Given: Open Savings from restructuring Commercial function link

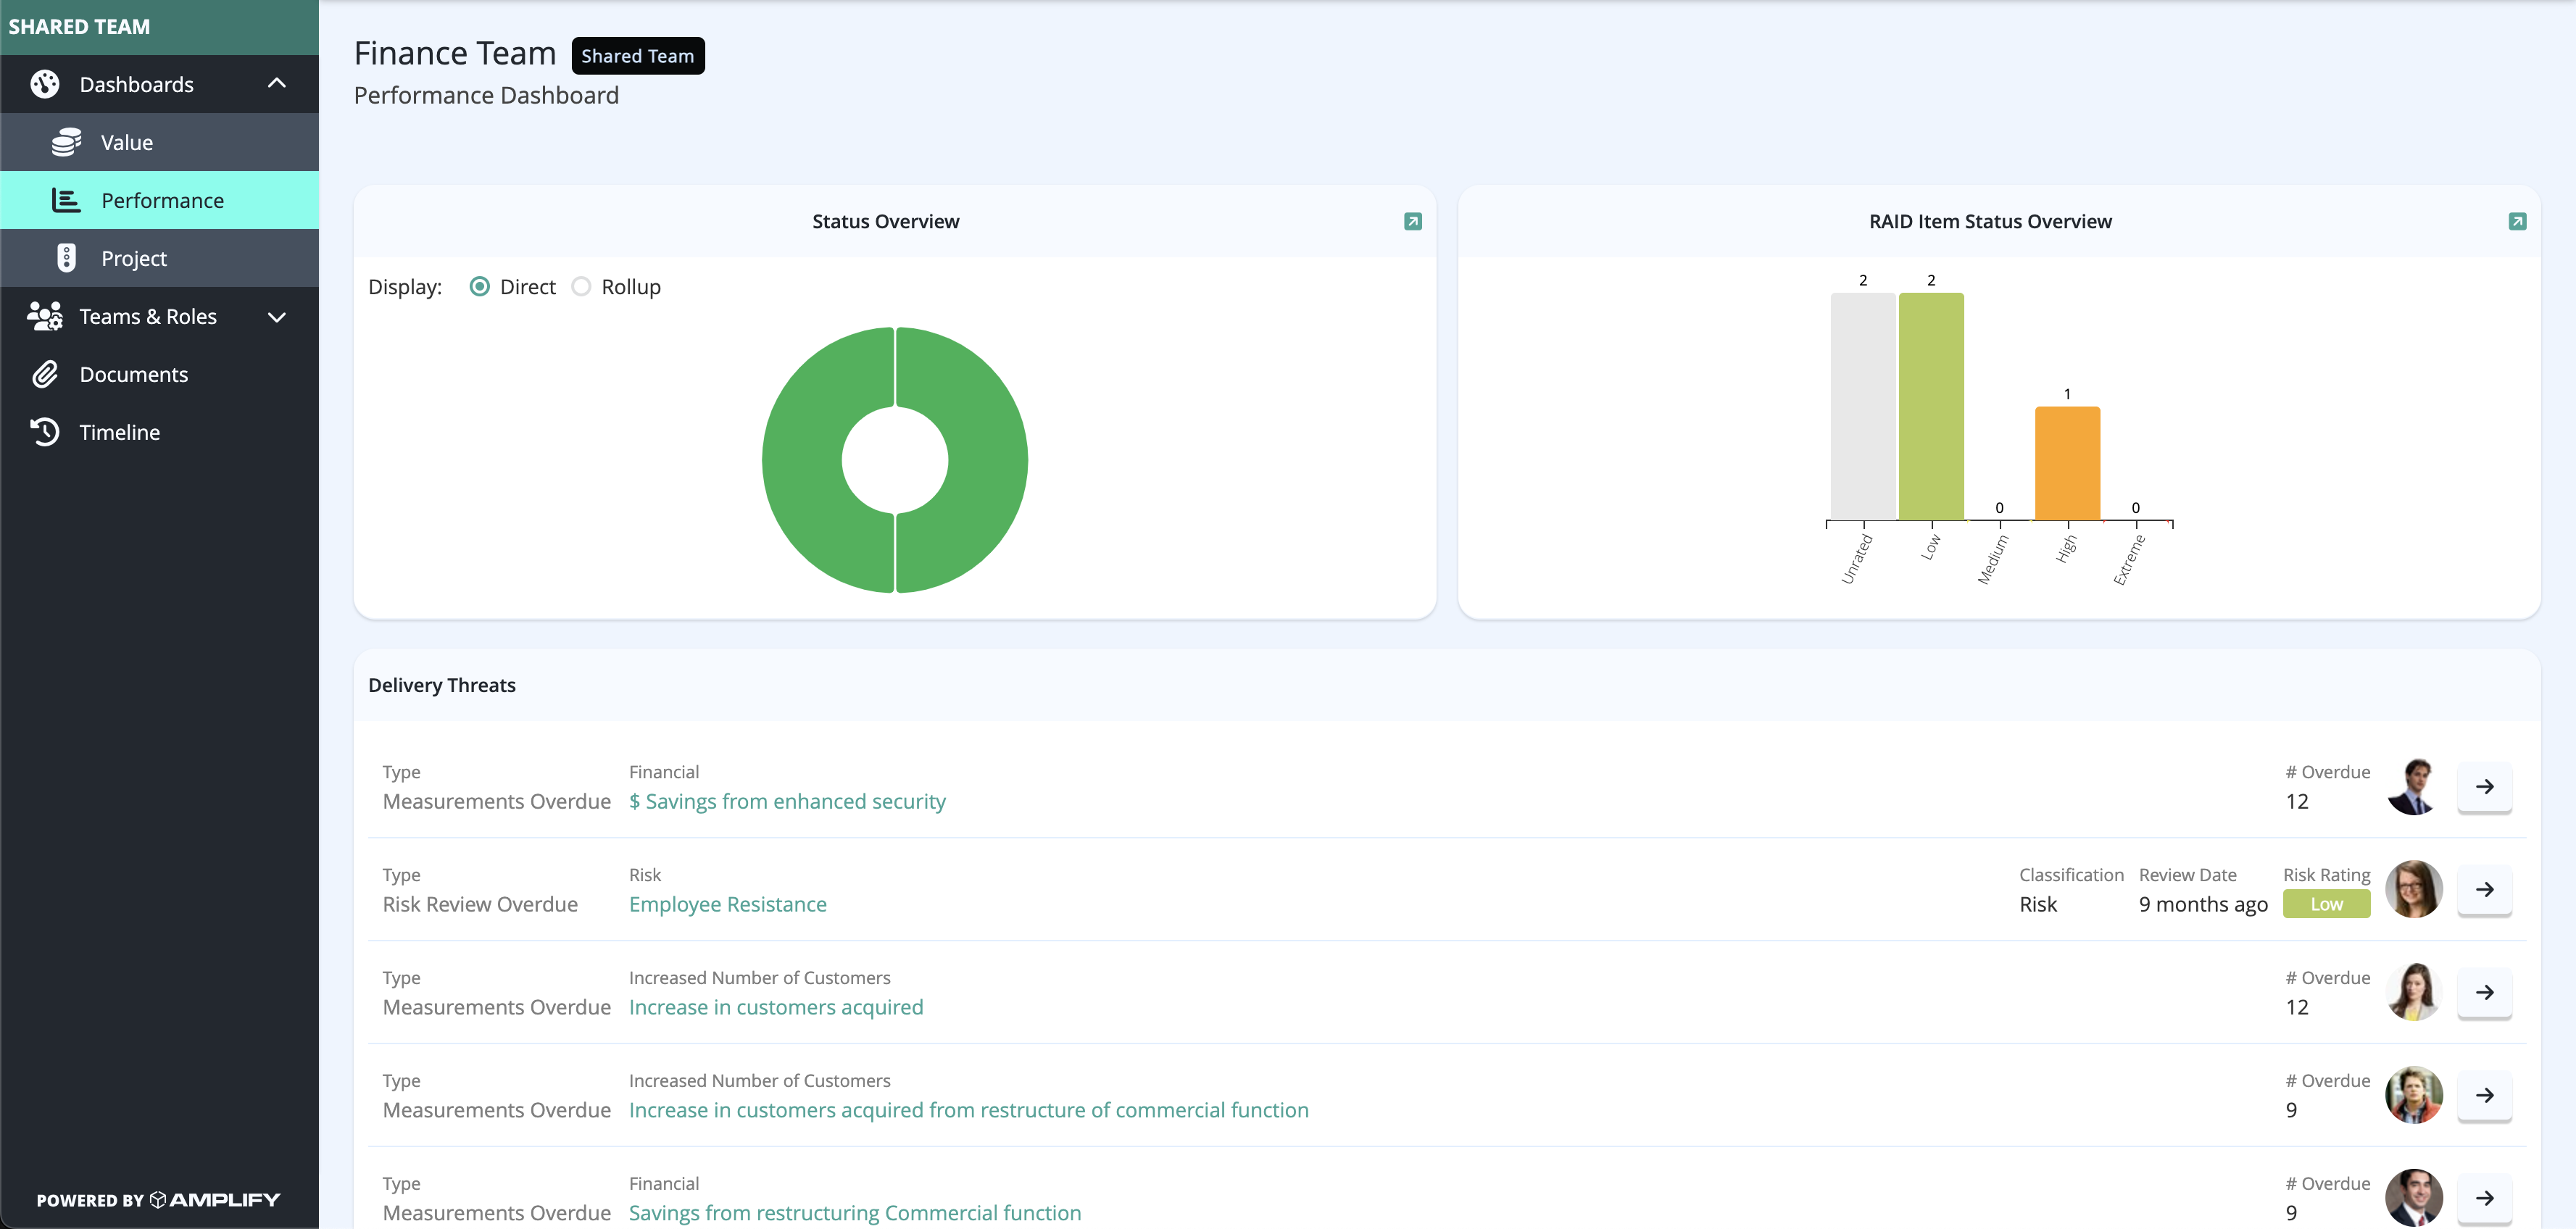Looking at the screenshot, I should point(855,1213).
